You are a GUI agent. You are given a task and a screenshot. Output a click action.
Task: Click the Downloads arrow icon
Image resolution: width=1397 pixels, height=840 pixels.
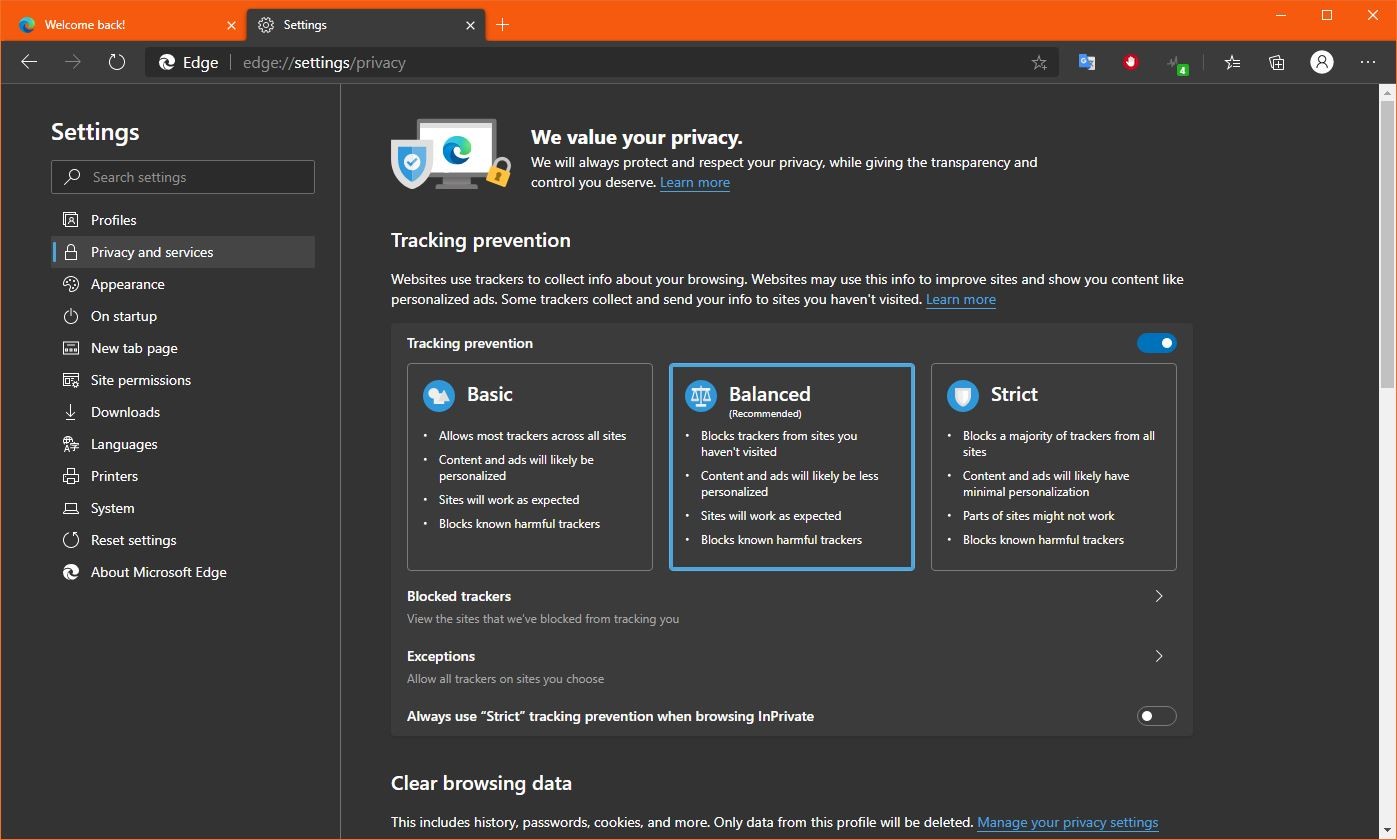point(70,412)
